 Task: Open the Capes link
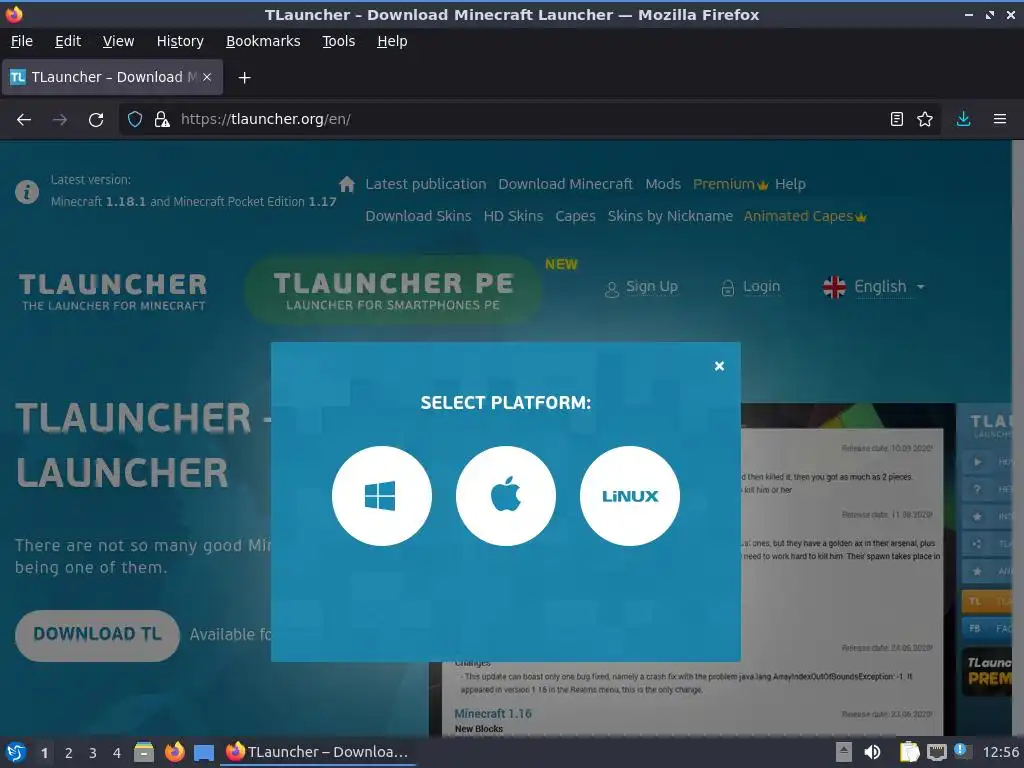click(575, 216)
